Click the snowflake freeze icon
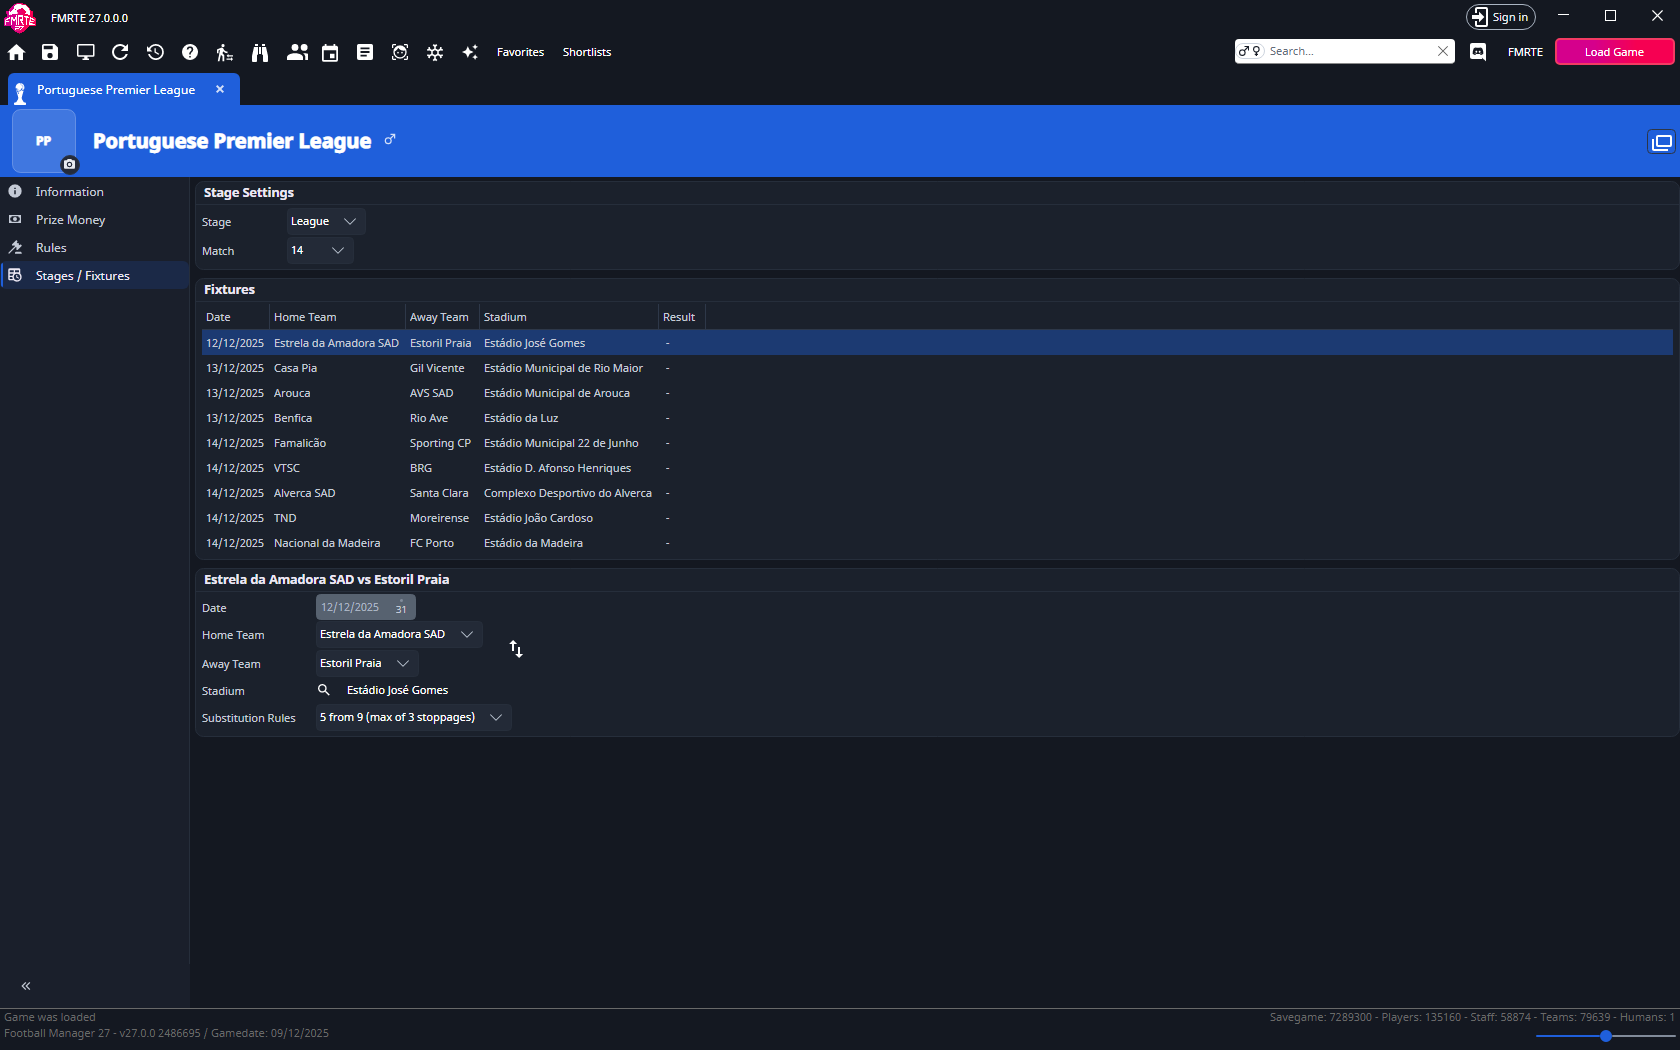Image resolution: width=1680 pixels, height=1050 pixels. pyautogui.click(x=435, y=52)
